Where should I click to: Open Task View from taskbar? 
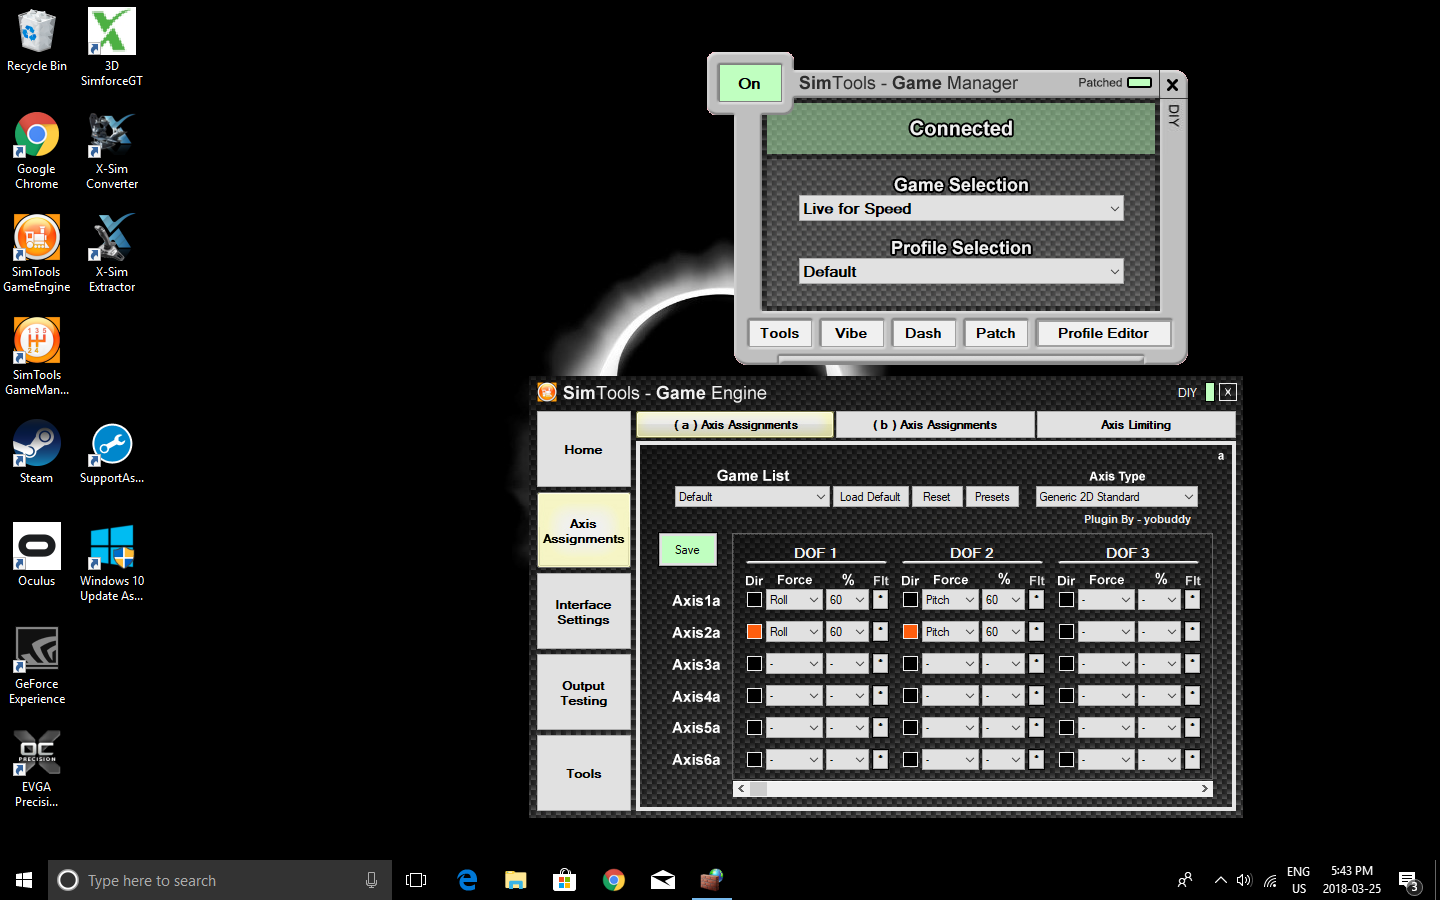coord(416,880)
